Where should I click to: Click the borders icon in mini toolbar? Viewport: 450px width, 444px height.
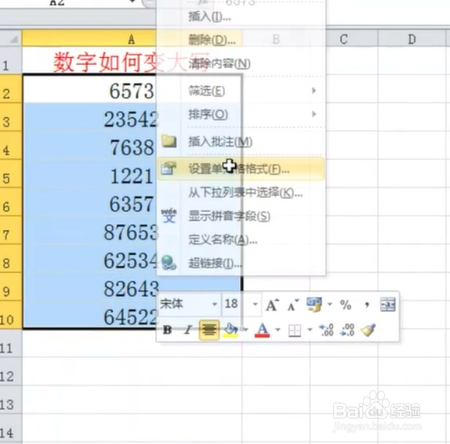coord(295,330)
